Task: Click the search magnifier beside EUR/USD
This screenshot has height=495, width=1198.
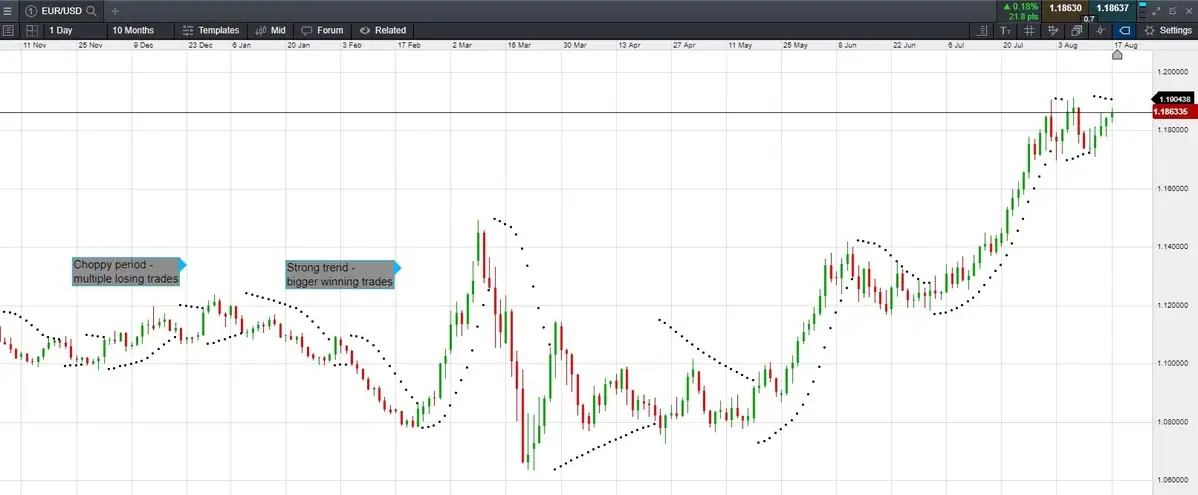Action: pyautogui.click(x=92, y=10)
